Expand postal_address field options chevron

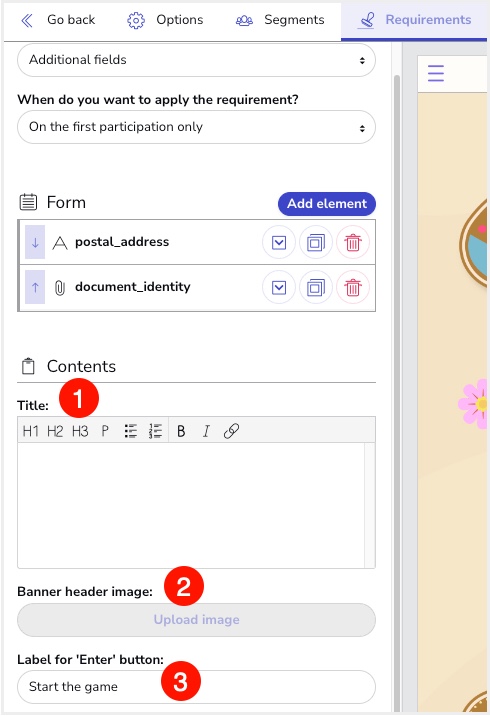click(279, 242)
